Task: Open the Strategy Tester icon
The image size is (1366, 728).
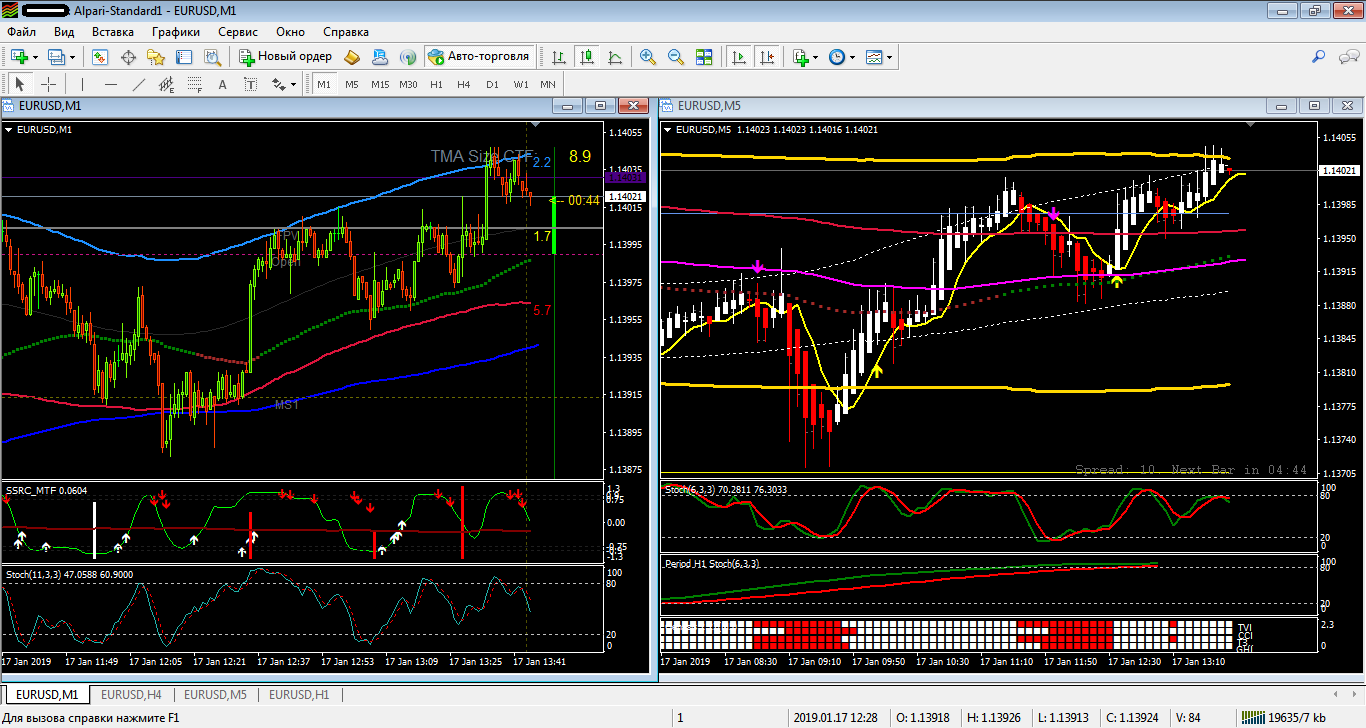Action: pos(212,57)
